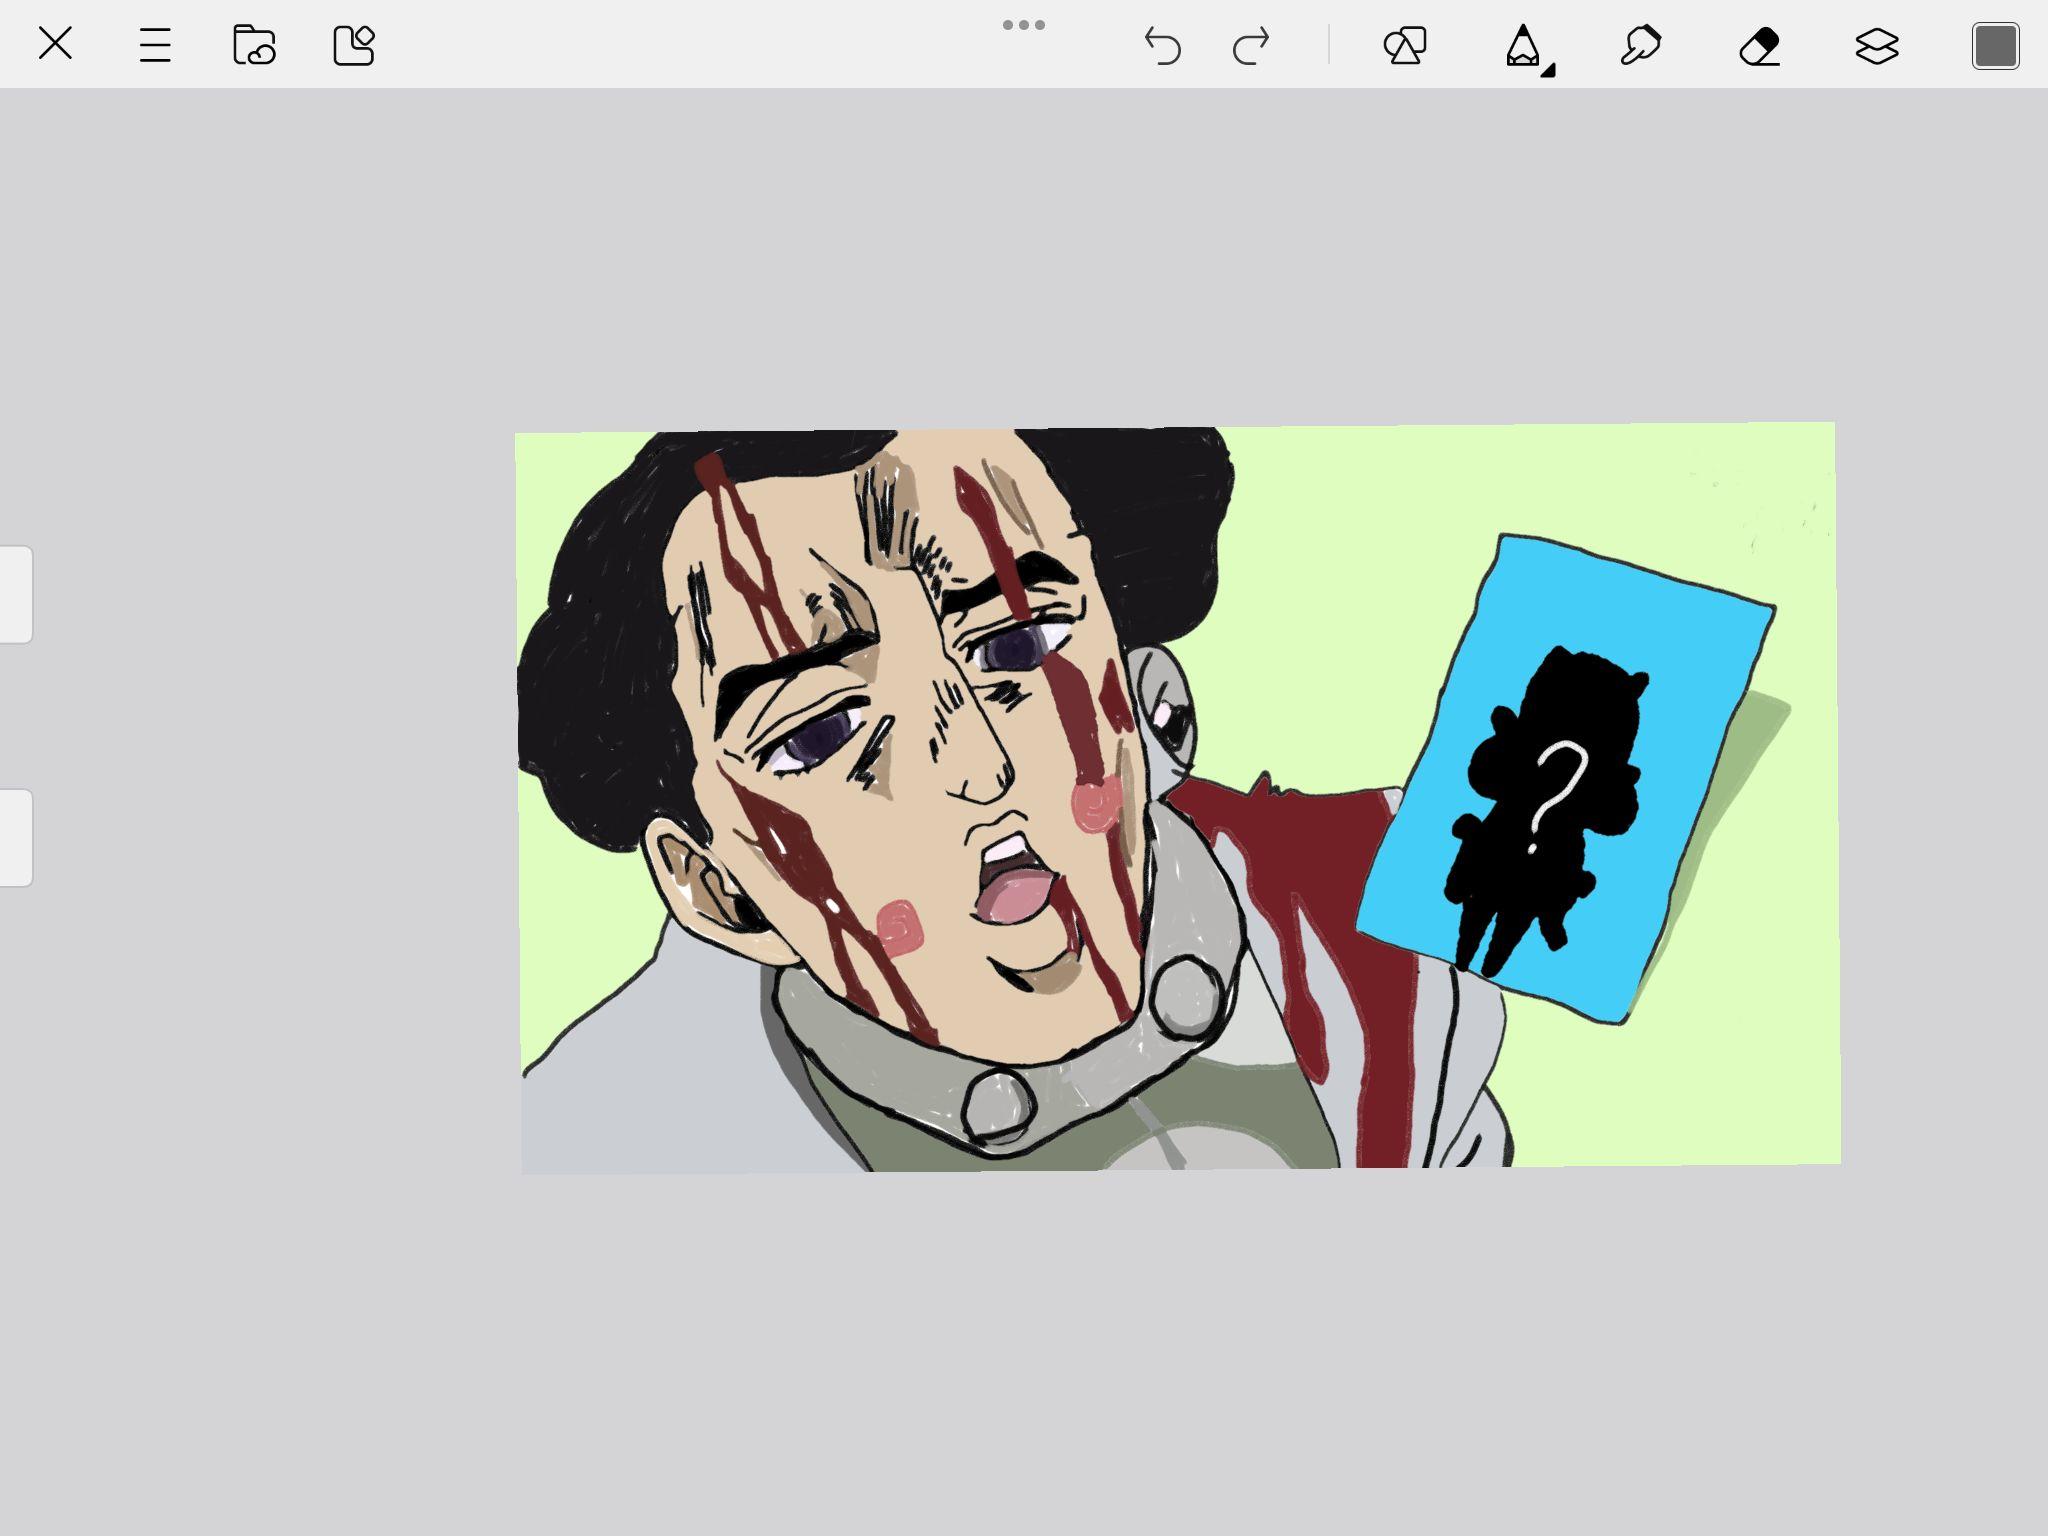Open the hamburger menu

coord(155,45)
